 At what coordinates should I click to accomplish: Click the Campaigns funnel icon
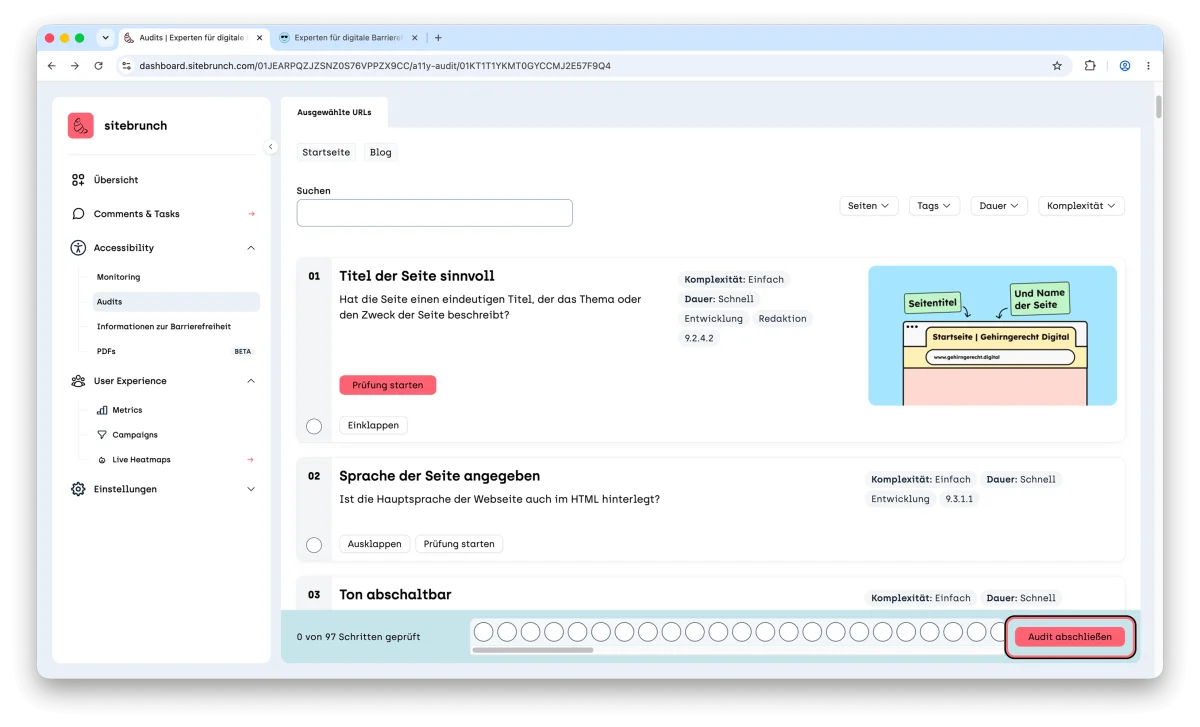click(x=102, y=435)
